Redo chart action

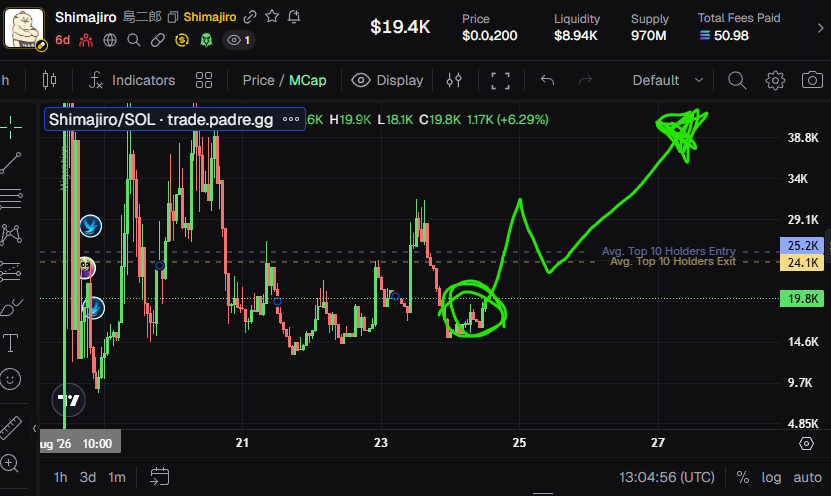pyautogui.click(x=585, y=80)
